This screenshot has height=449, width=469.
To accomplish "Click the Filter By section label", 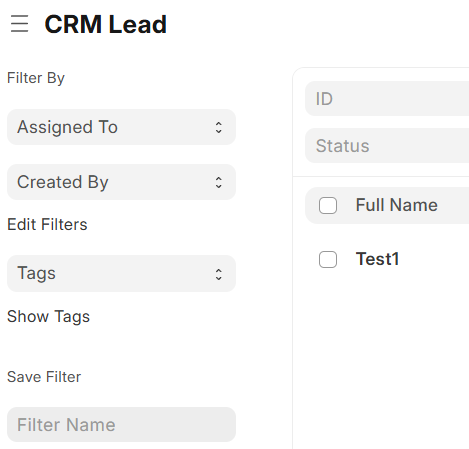I will tap(36, 78).
